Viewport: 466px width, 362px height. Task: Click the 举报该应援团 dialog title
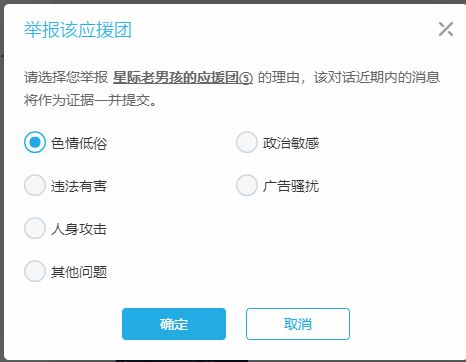coord(78,30)
